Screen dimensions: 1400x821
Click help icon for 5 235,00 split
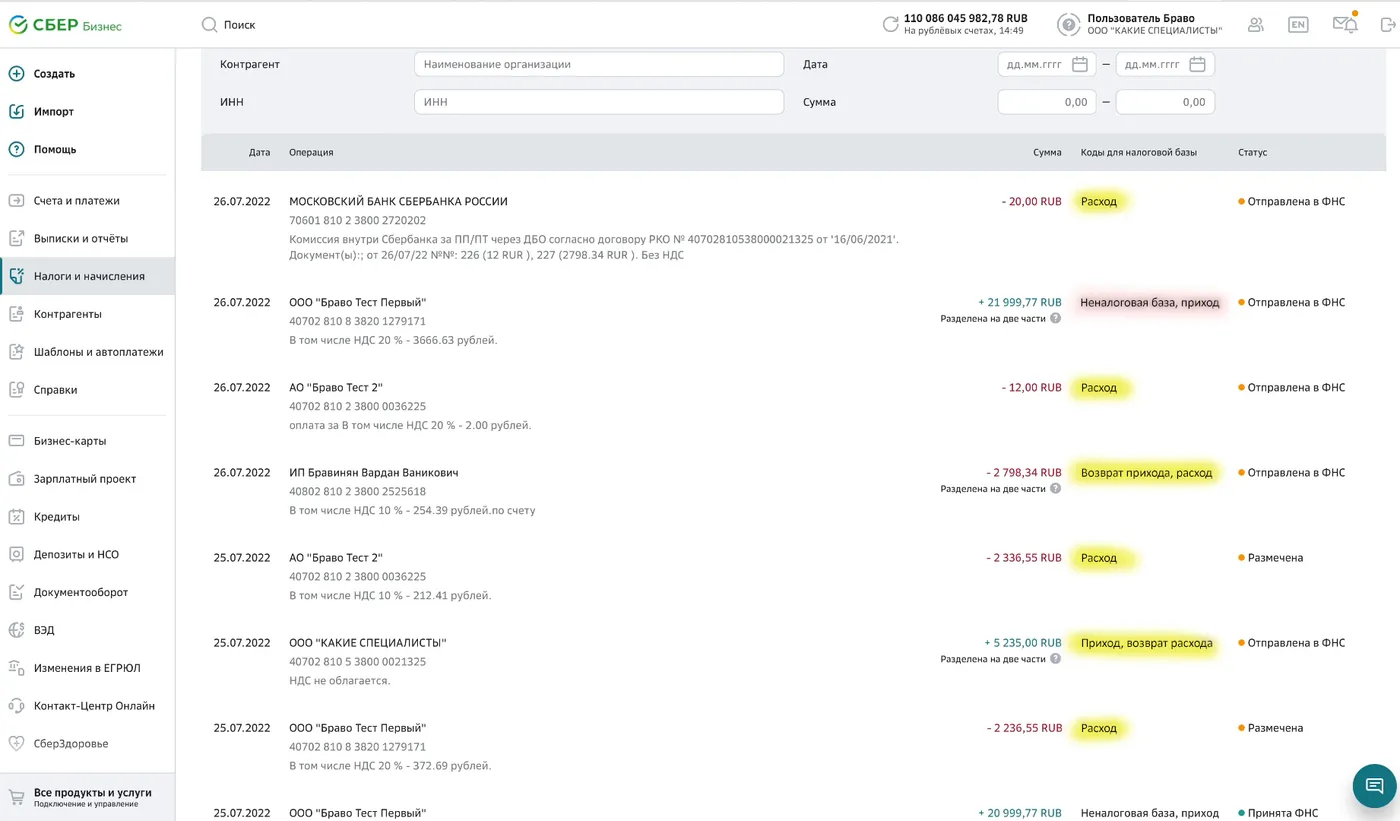[1055, 659]
